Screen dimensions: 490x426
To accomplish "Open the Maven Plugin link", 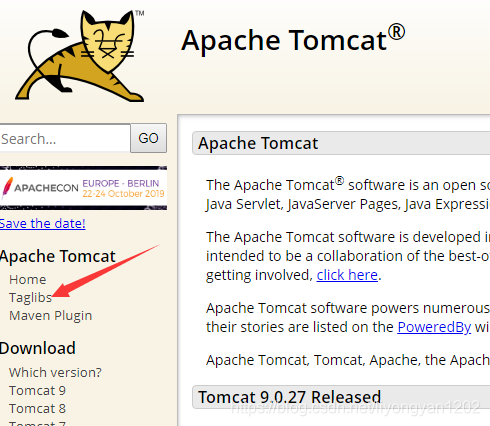I will [50, 315].
